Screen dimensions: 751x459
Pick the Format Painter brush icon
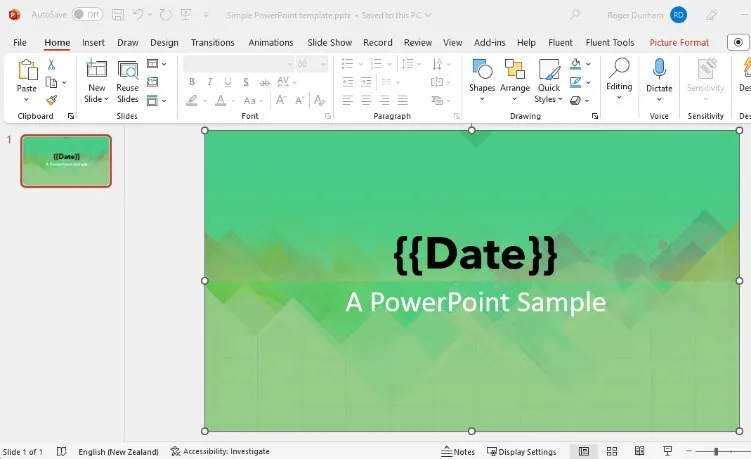click(x=52, y=100)
